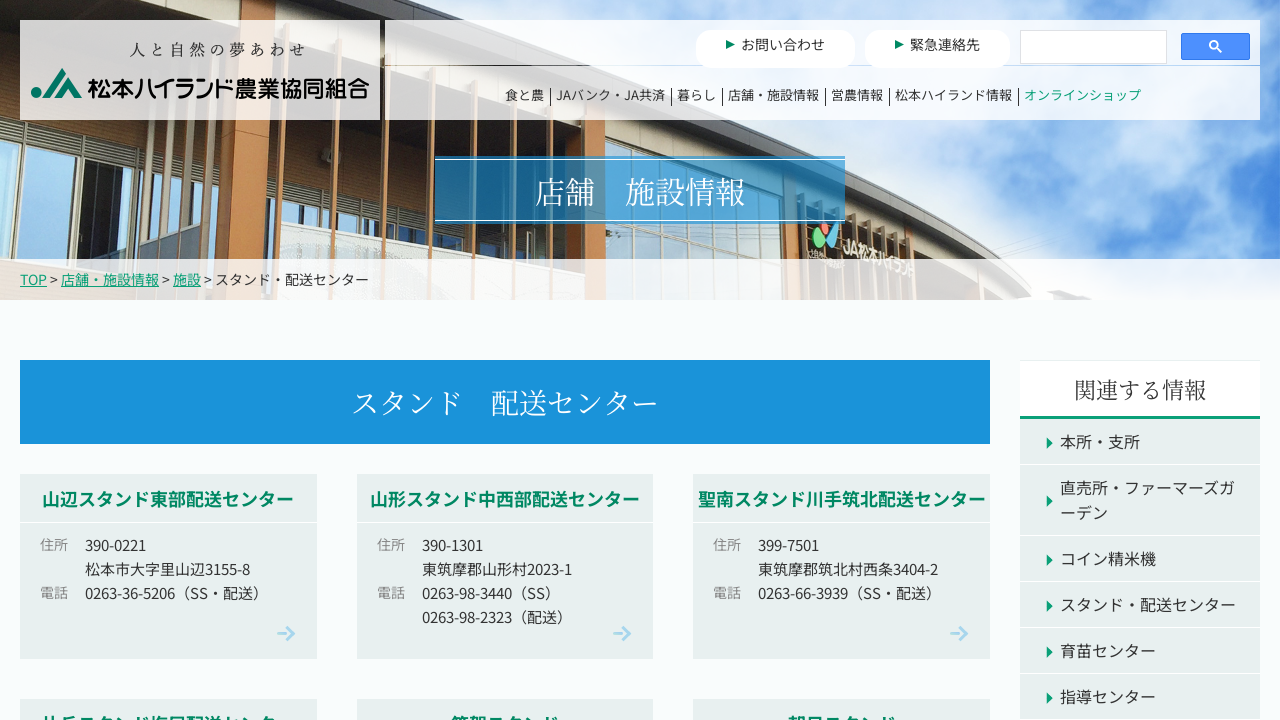Screen dimensions: 1280x720
Task: Open the オンラインショップ link
Action: click(x=1083, y=95)
